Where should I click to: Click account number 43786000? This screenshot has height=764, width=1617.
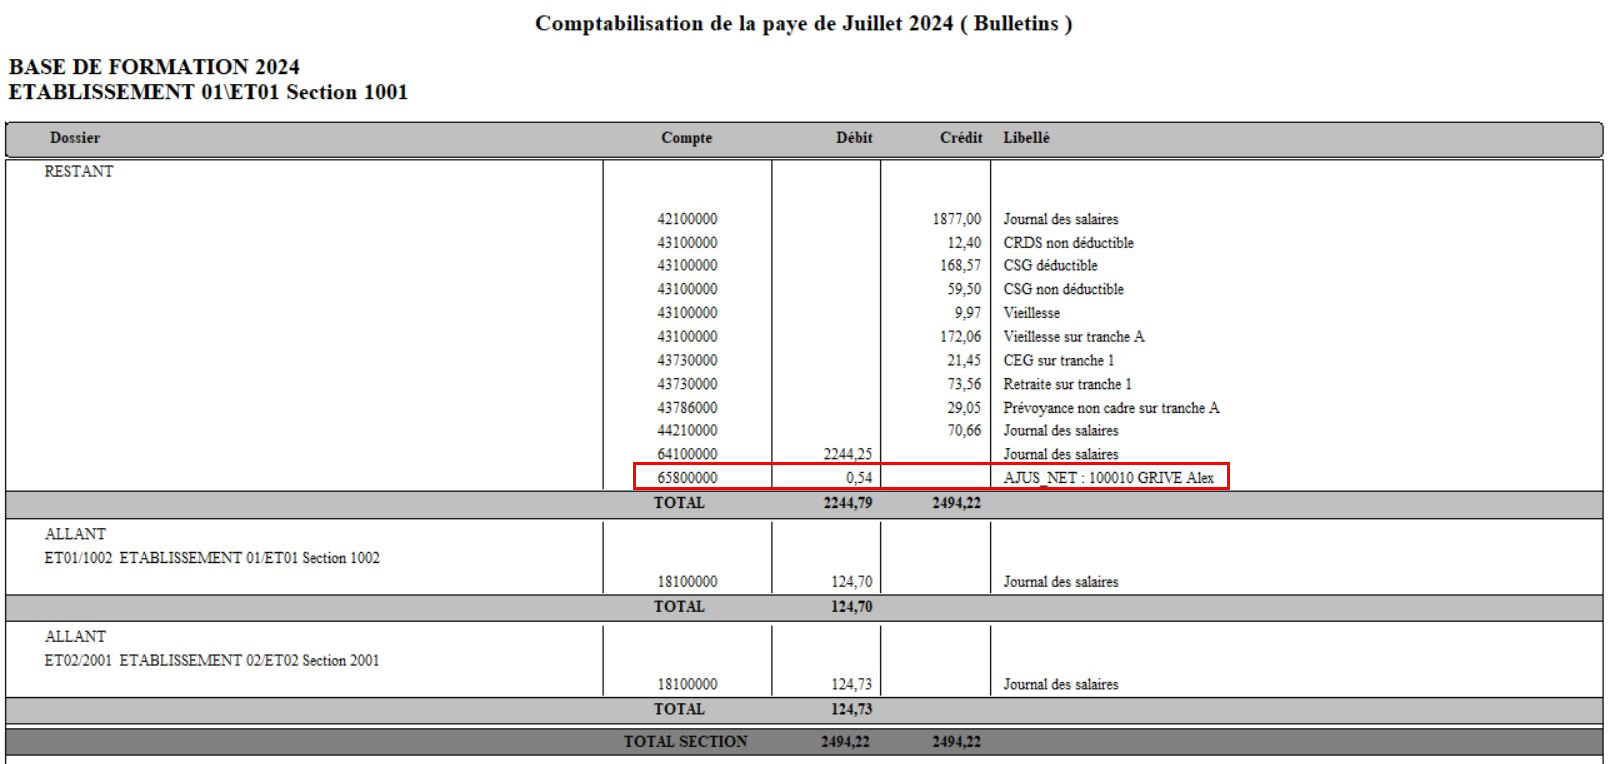coord(687,408)
